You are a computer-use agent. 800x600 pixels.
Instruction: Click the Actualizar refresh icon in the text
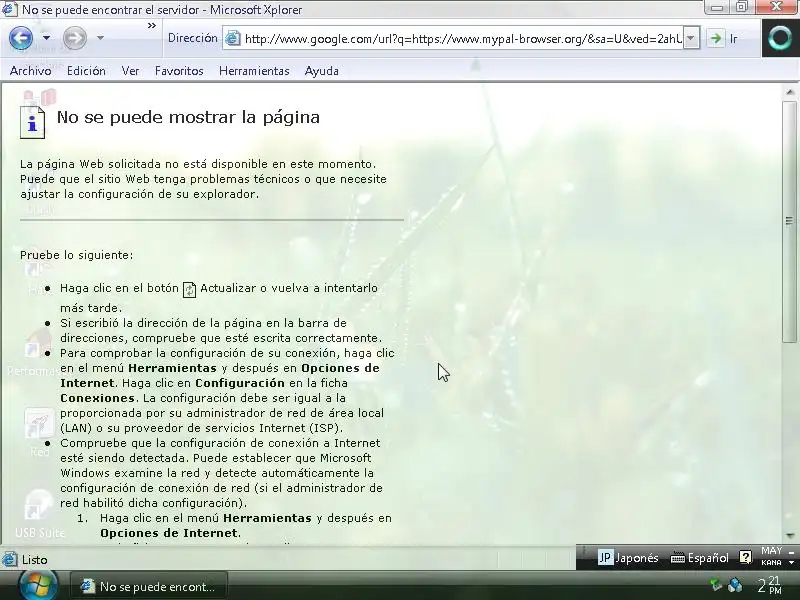tap(189, 289)
